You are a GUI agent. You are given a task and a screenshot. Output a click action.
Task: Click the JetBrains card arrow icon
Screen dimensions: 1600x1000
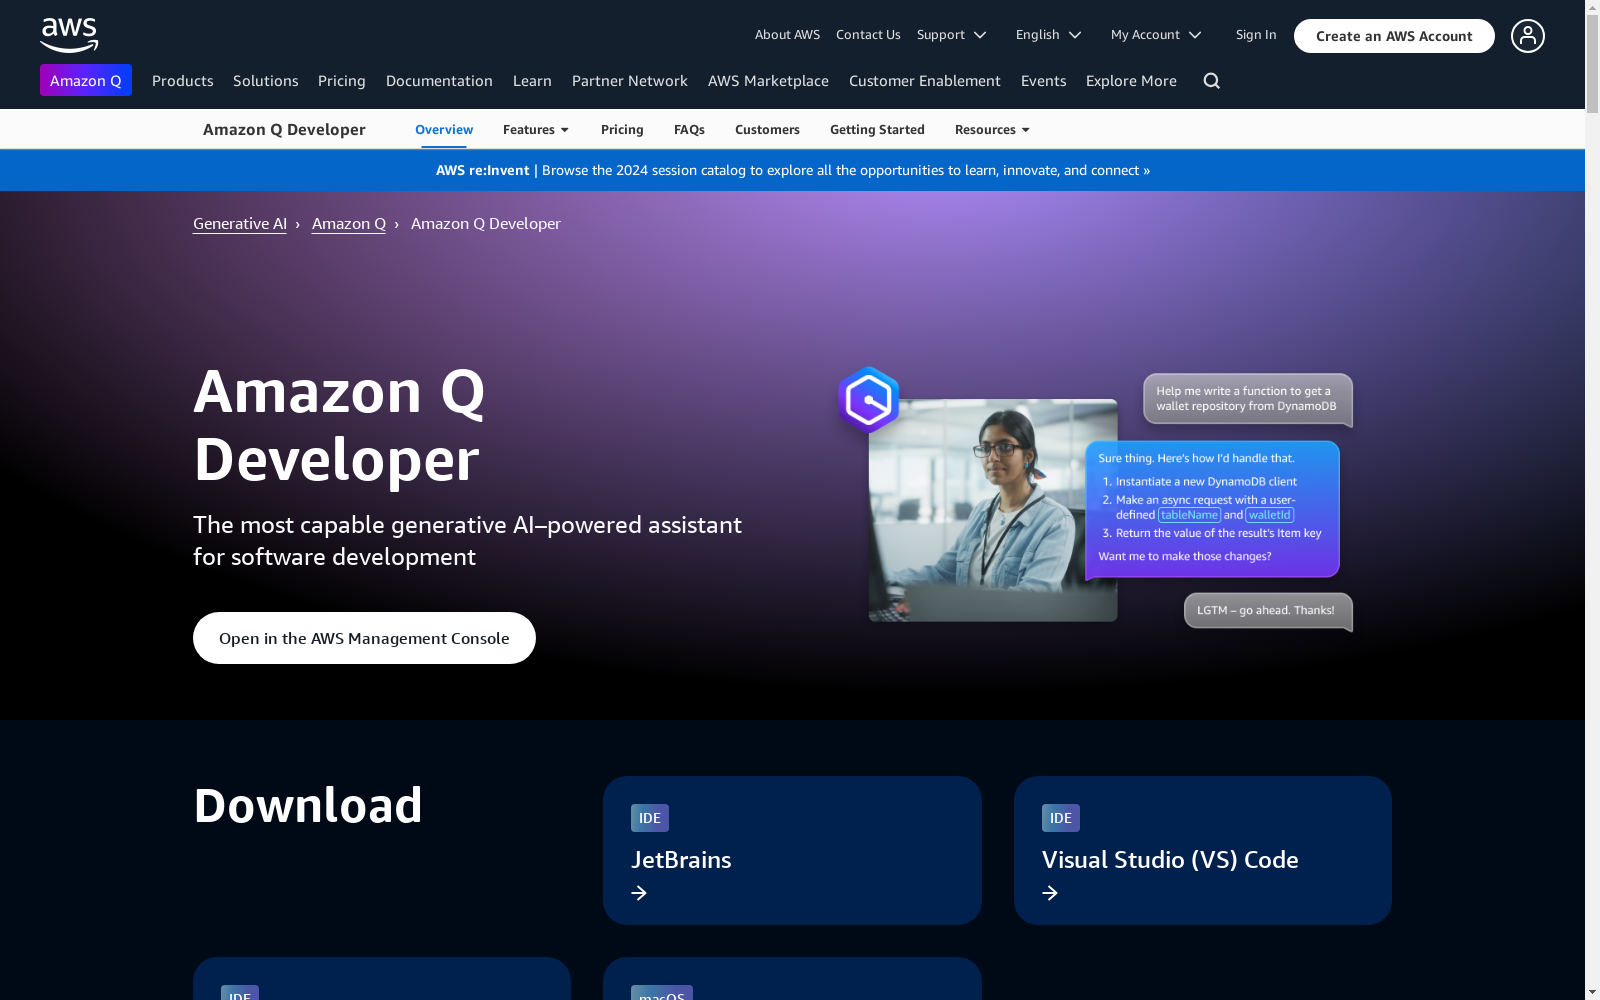coord(639,893)
